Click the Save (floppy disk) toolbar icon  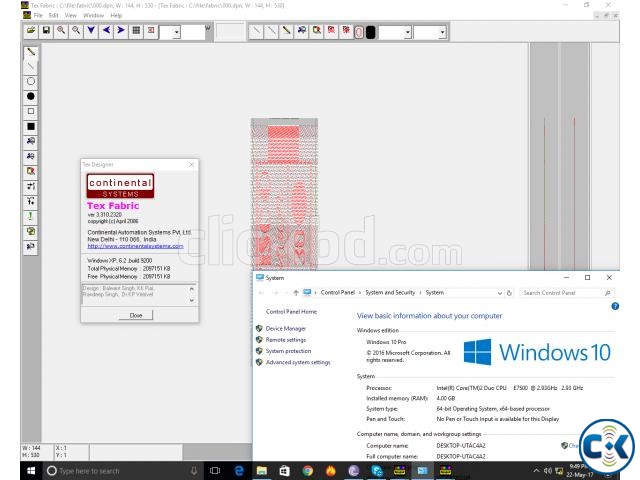(x=46, y=31)
